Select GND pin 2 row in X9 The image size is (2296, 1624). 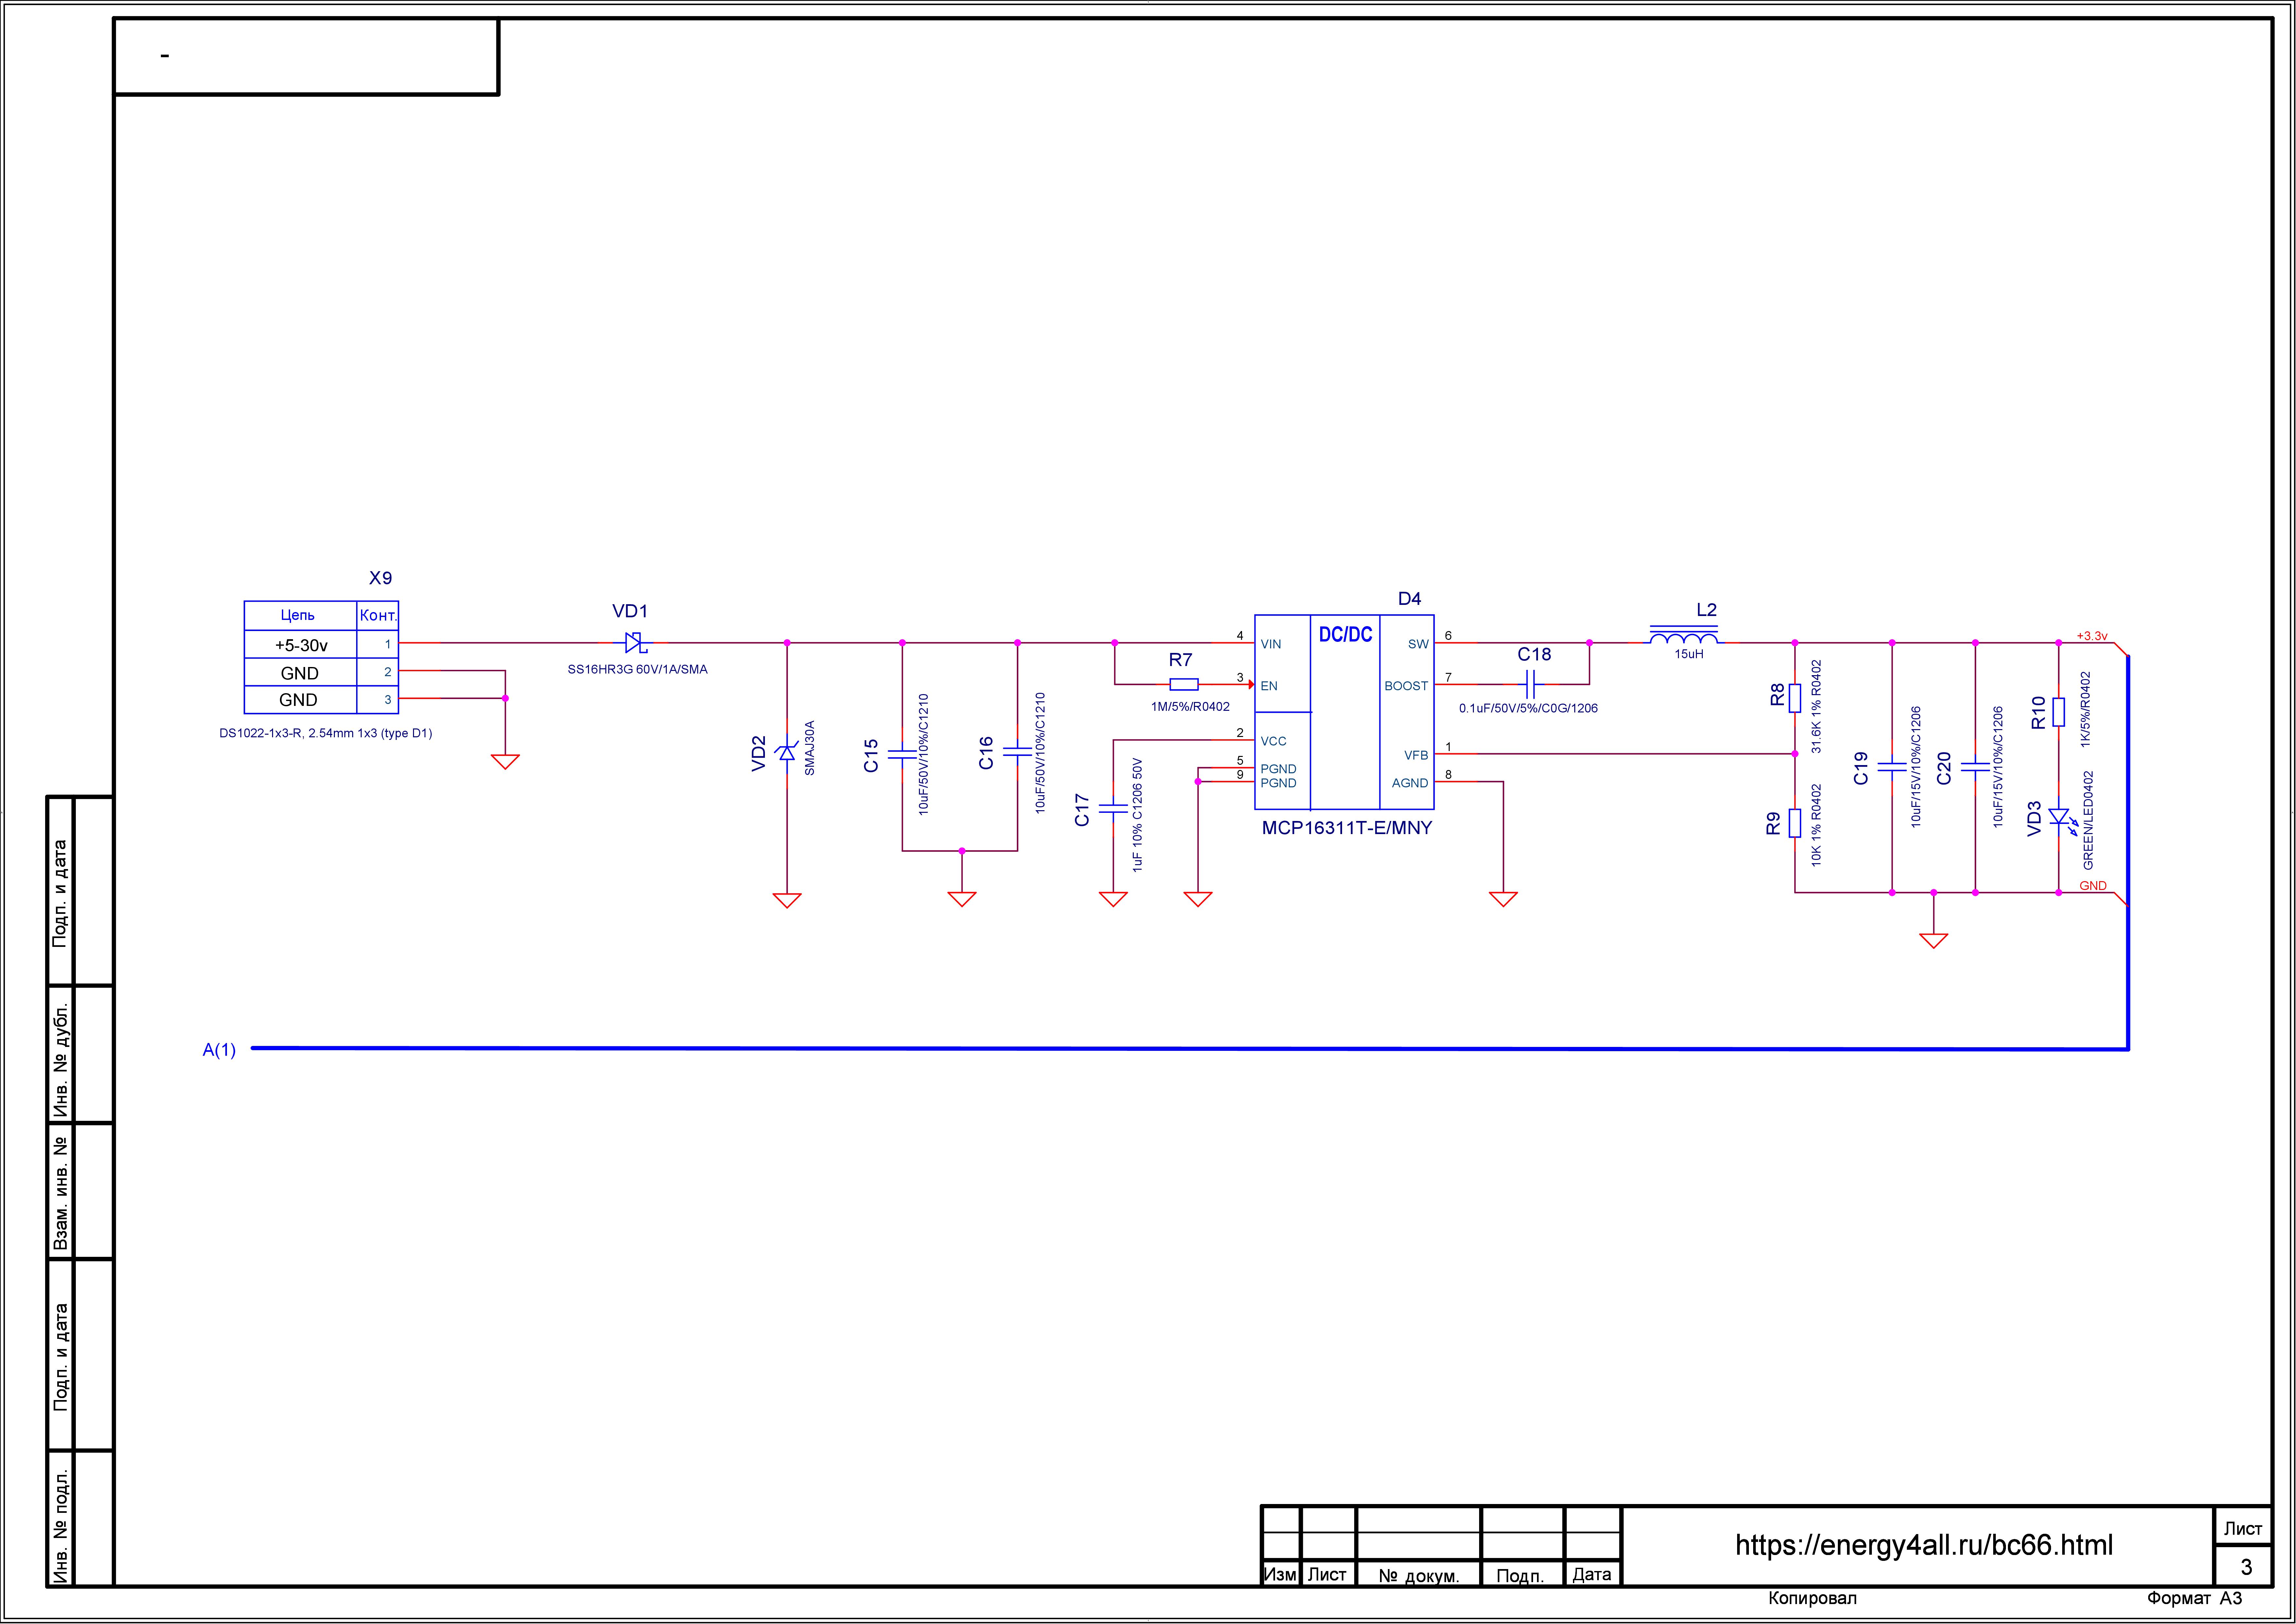point(321,672)
